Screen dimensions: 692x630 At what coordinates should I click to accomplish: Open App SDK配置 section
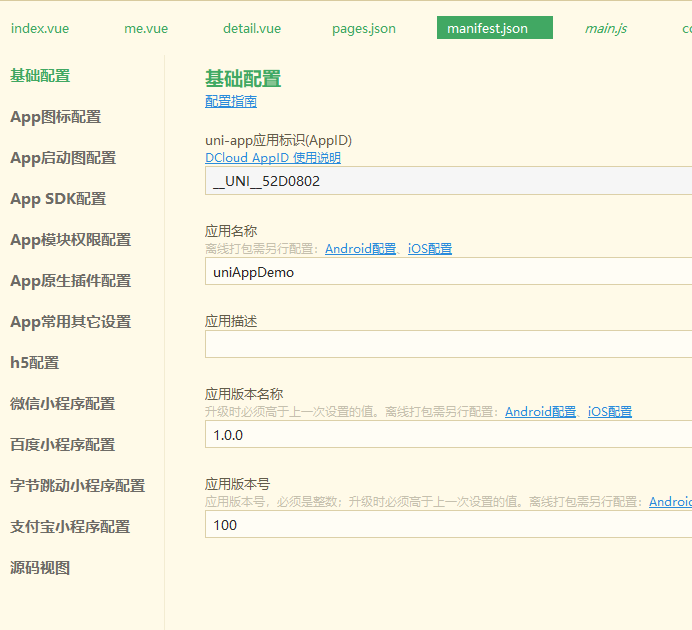pos(58,199)
